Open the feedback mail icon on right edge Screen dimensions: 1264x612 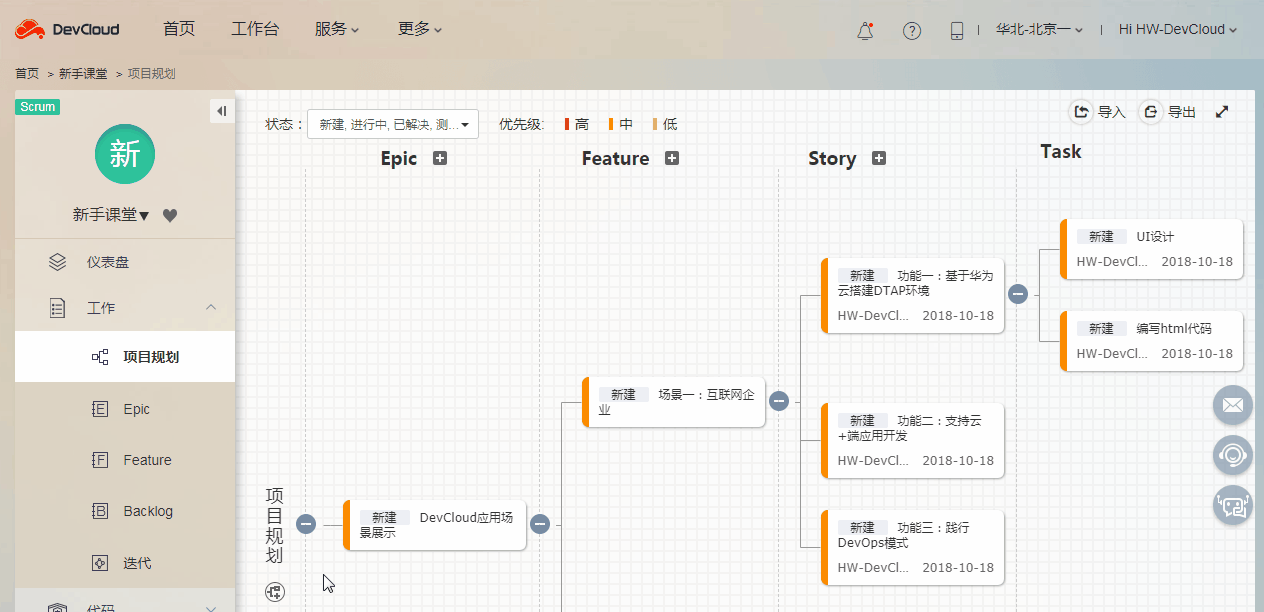[x=1232, y=405]
